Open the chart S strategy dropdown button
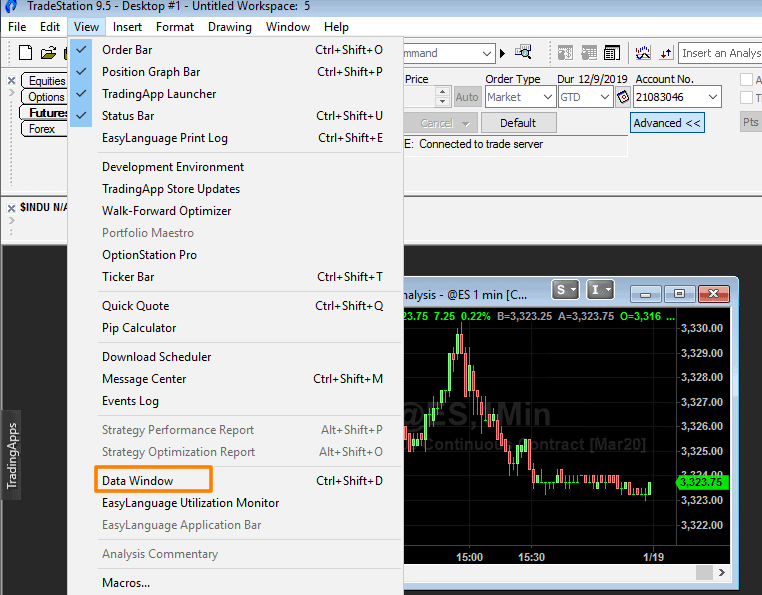Screen dimensions: 762x595 [565, 290]
